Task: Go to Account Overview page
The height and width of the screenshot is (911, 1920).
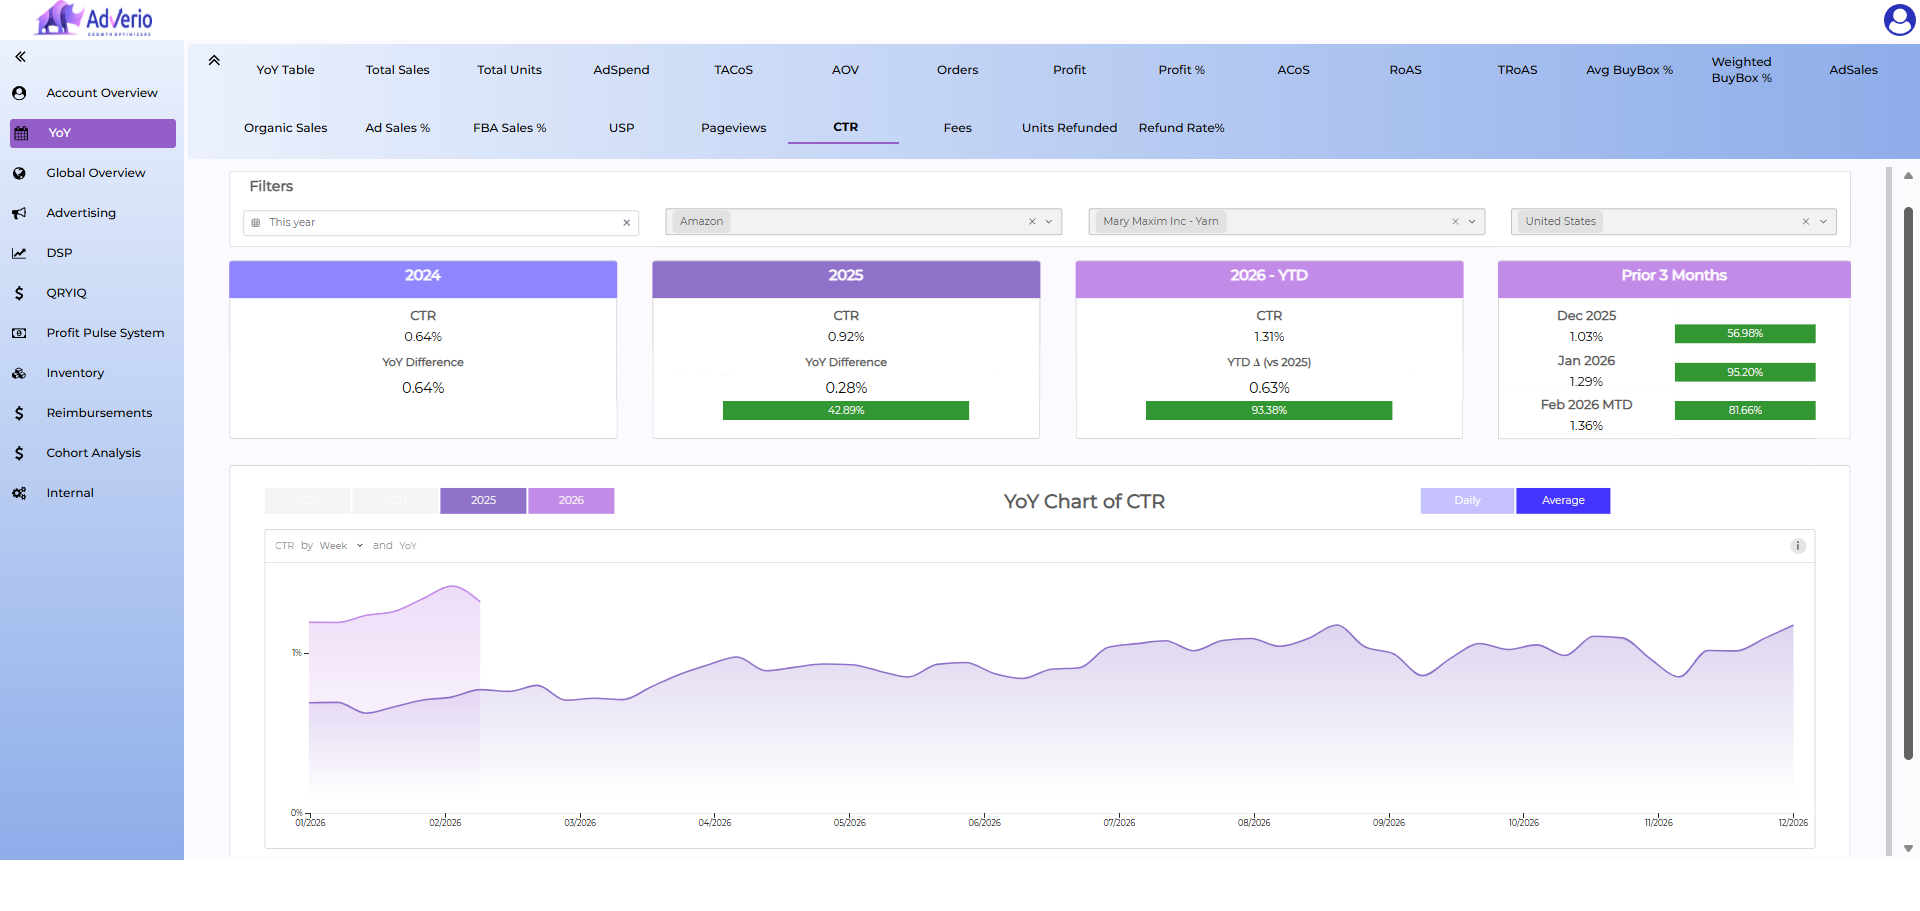Action: [101, 93]
